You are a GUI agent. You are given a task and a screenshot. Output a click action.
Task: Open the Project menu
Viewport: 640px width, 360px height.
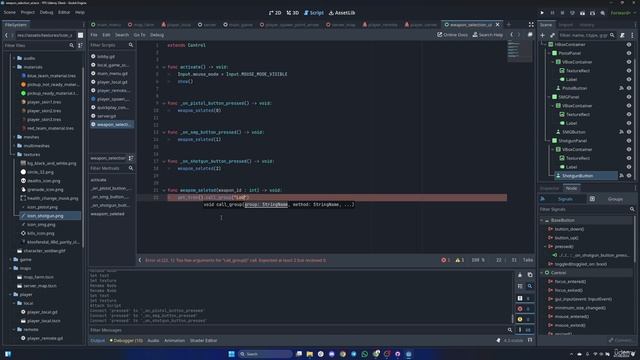pyautogui.click(x=28, y=12)
